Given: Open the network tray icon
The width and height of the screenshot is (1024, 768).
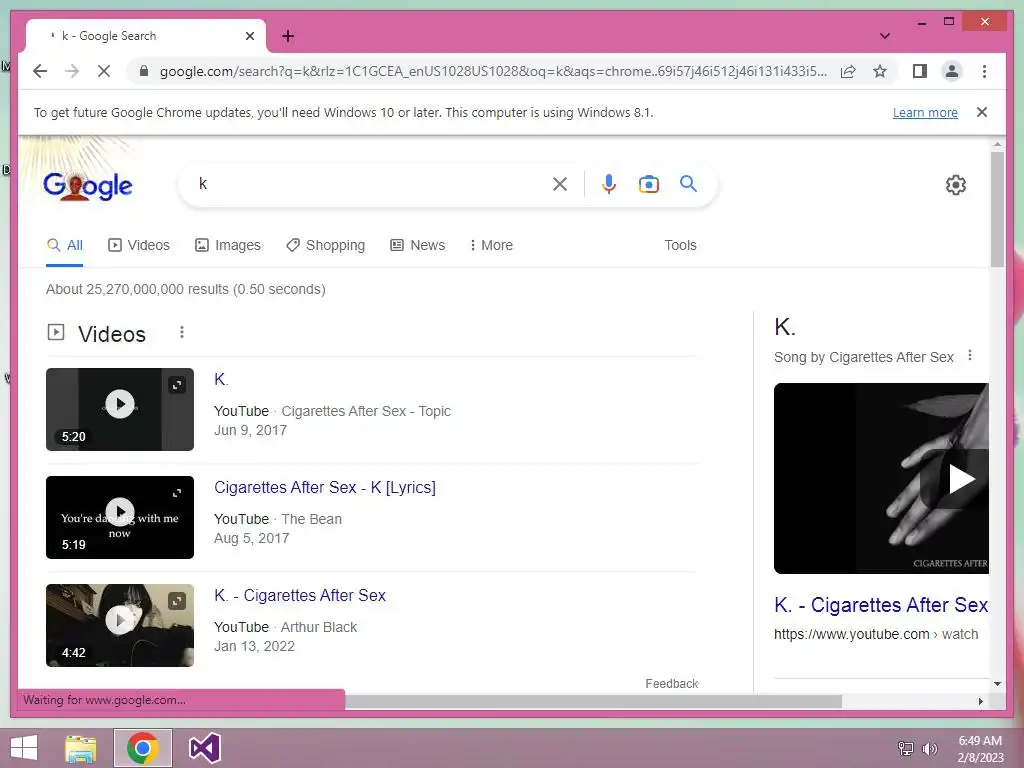Looking at the screenshot, I should 906,749.
